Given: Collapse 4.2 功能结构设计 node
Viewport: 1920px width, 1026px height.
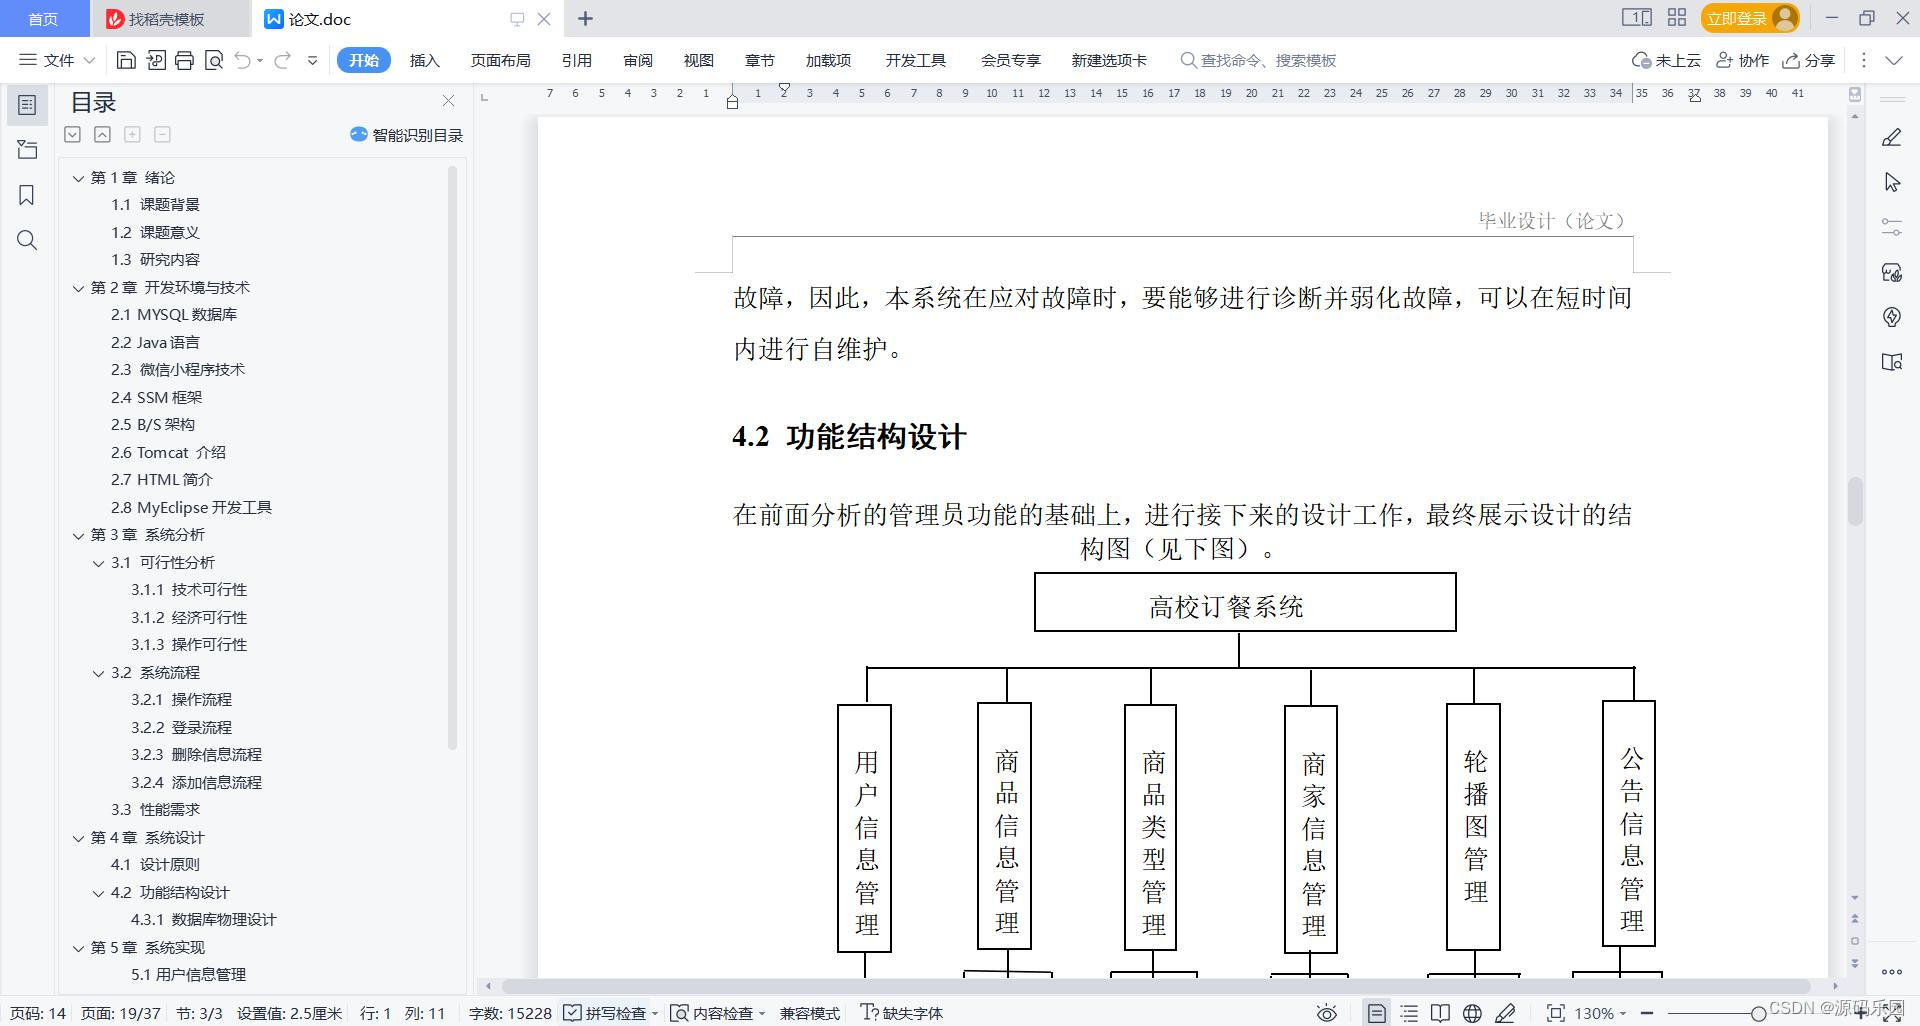Looking at the screenshot, I should pos(98,893).
